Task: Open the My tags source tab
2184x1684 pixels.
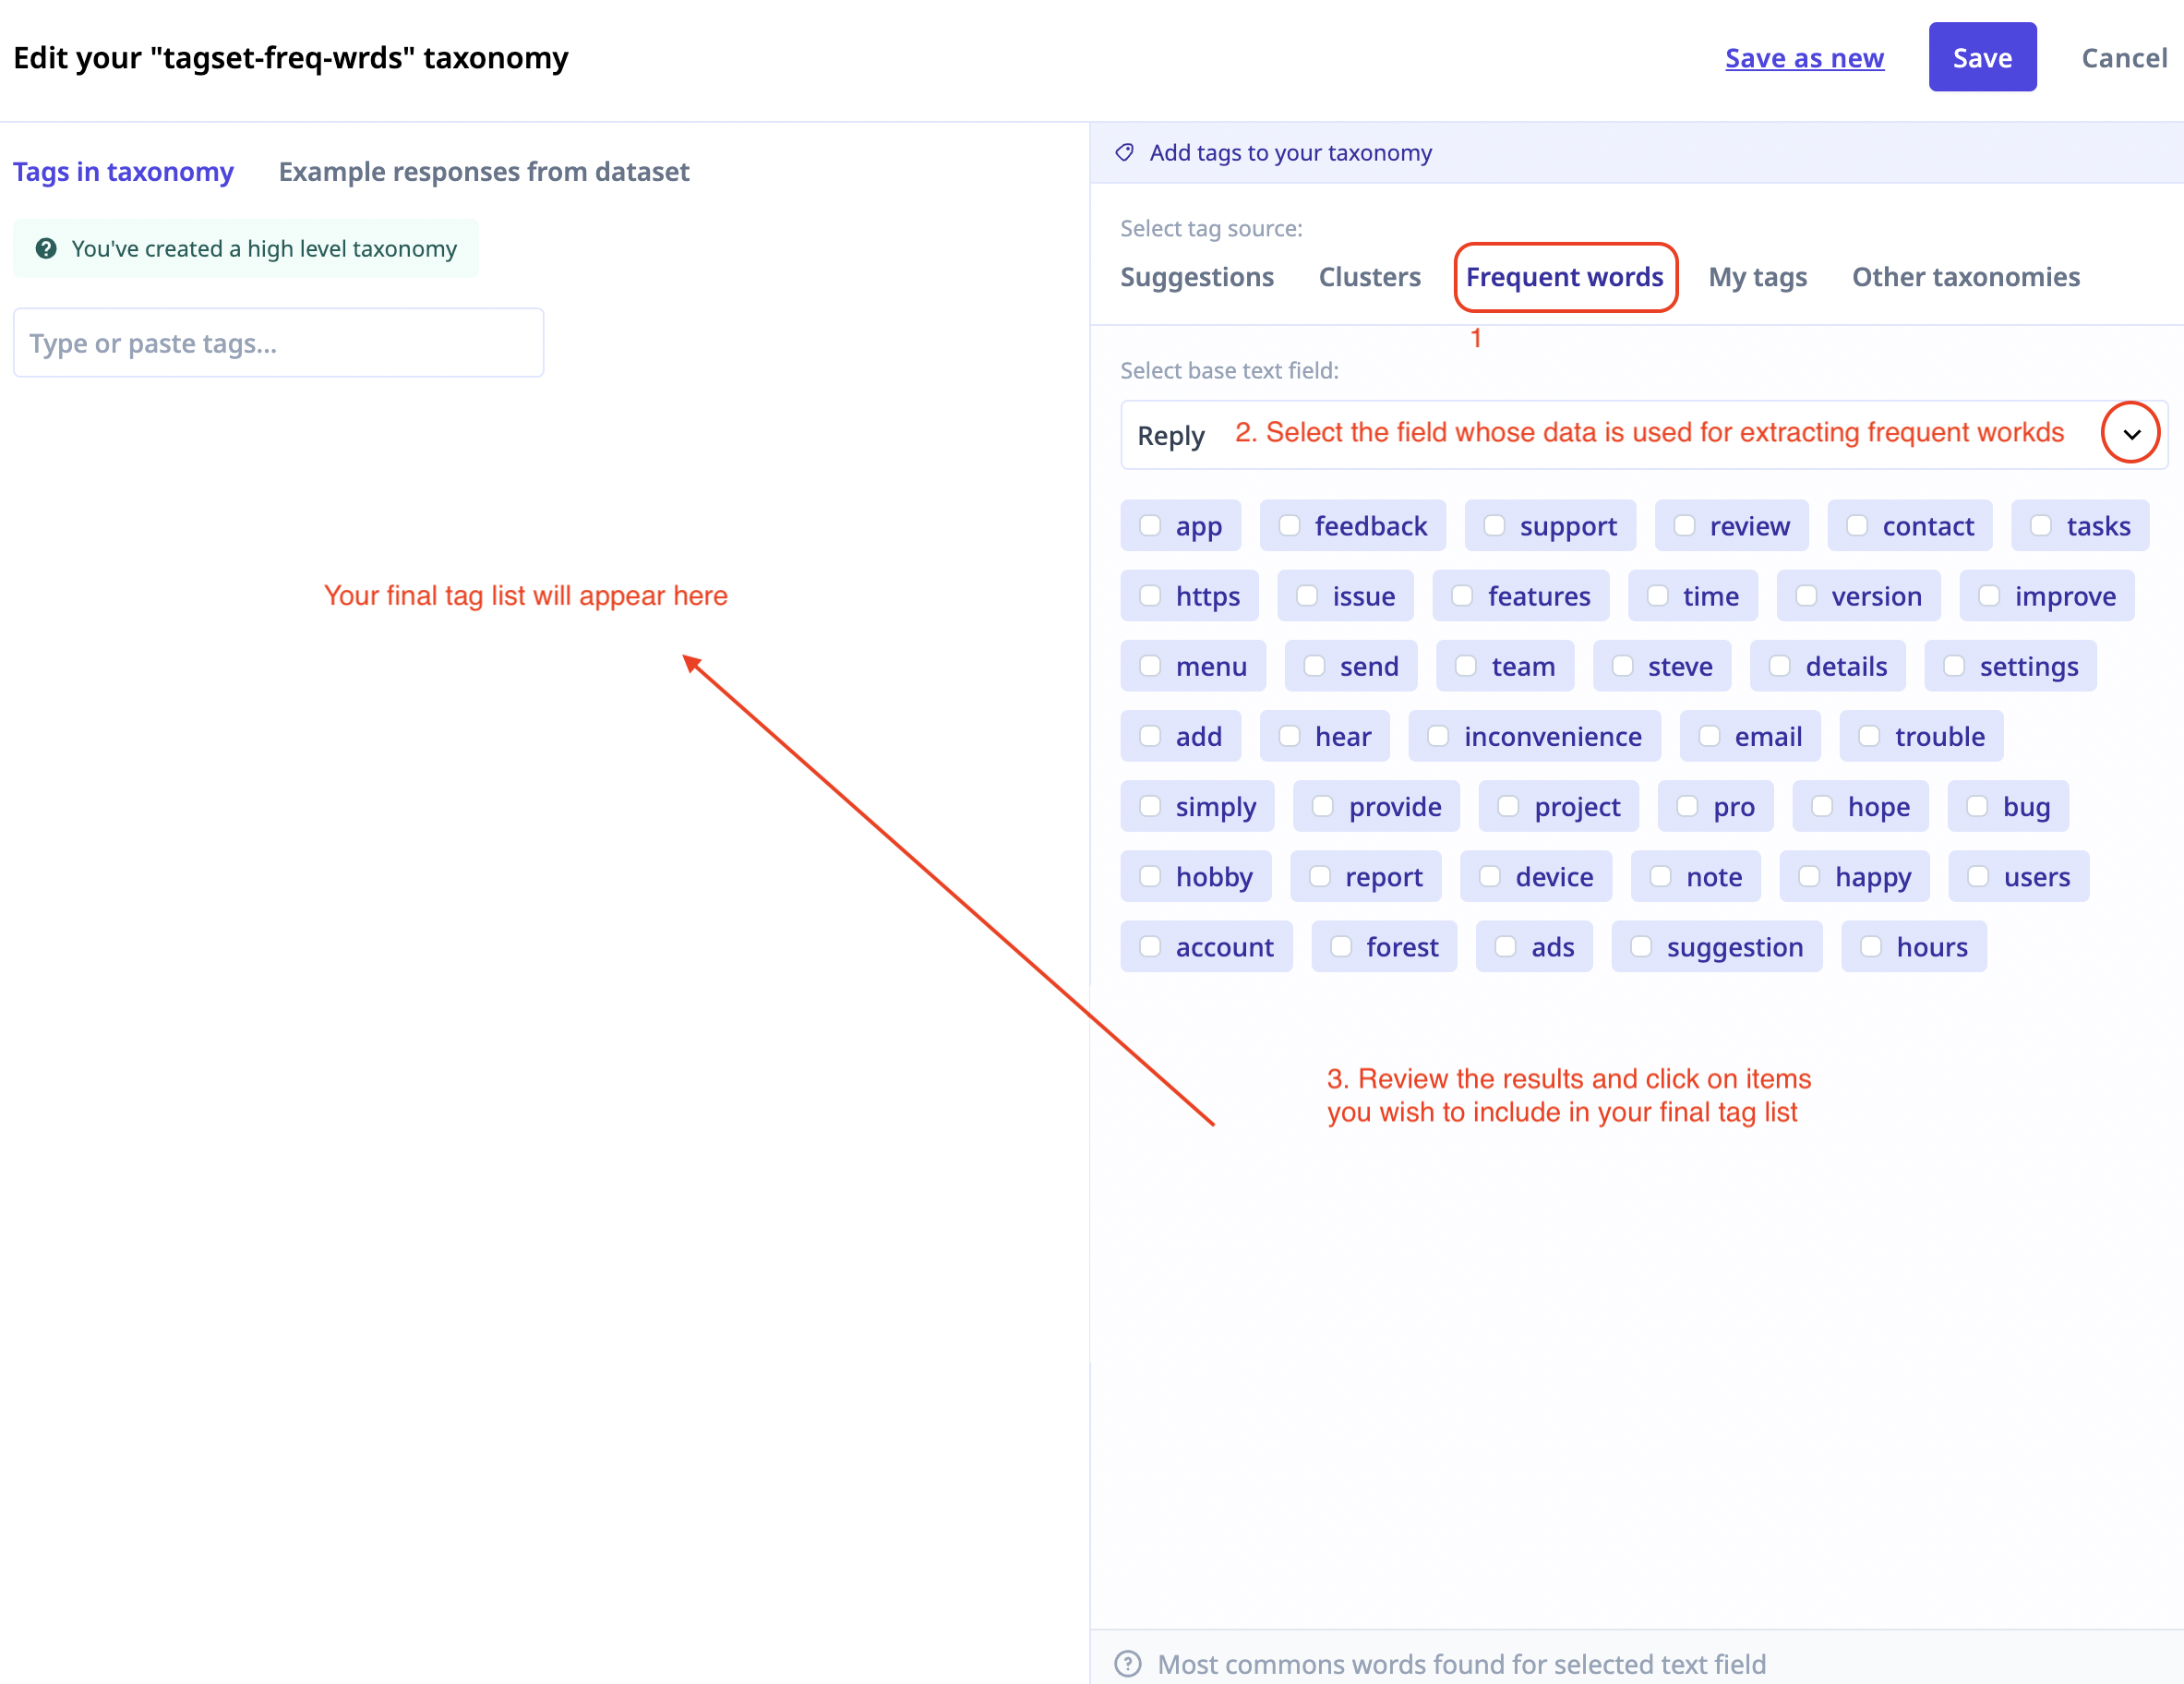Action: (1756, 277)
